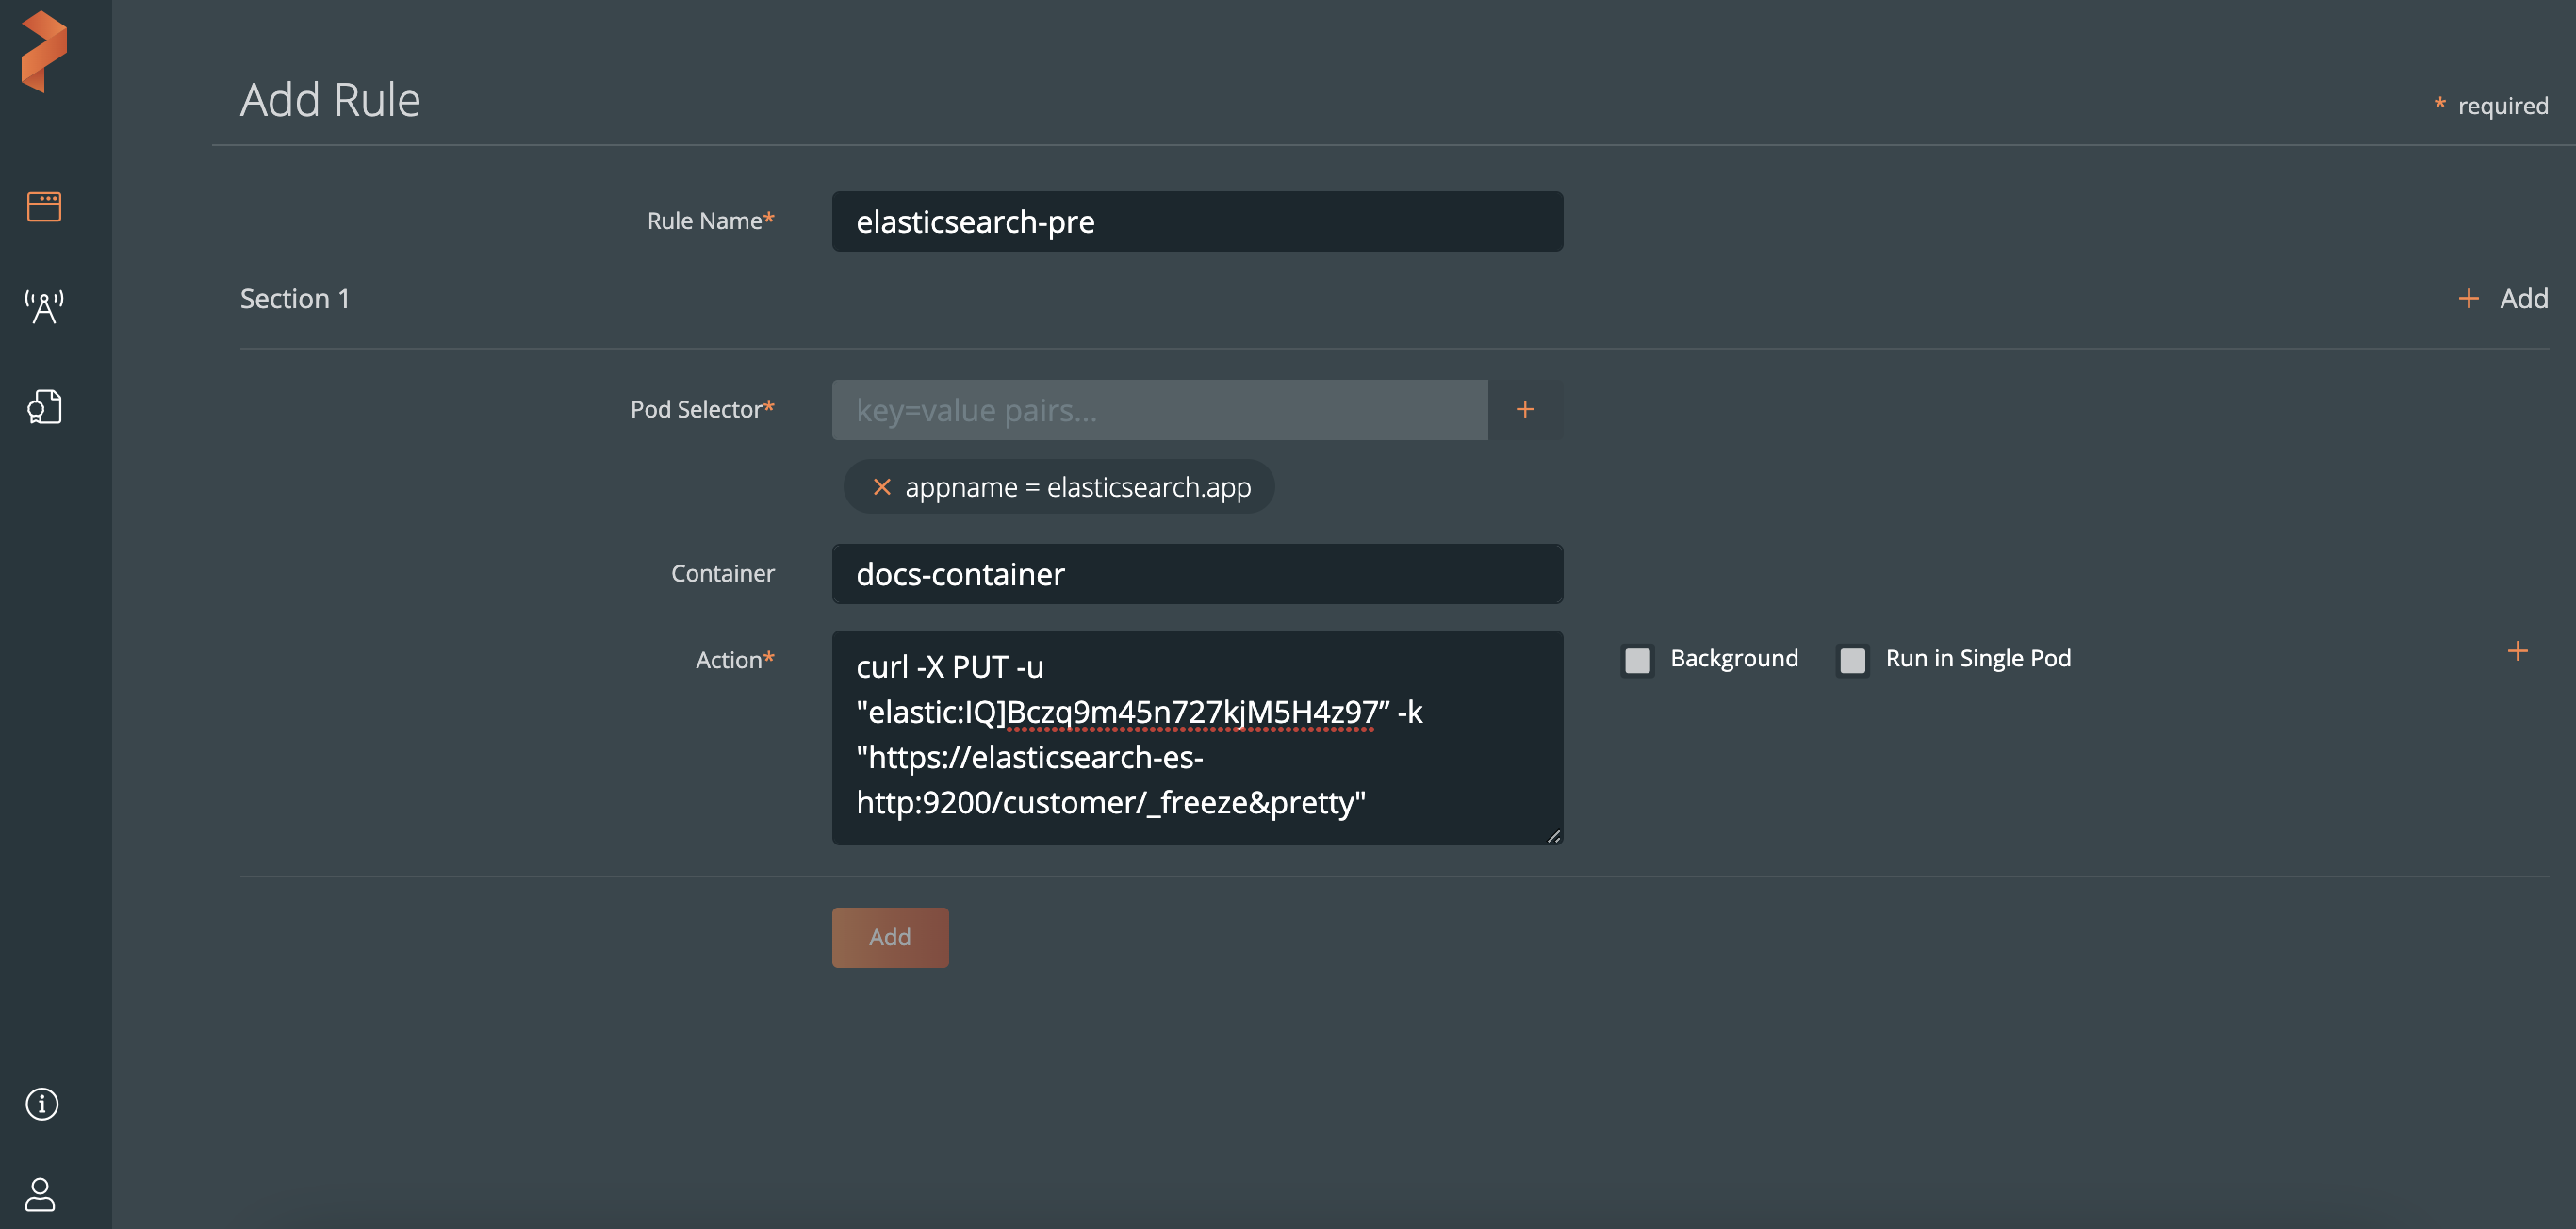Click inside the Action command textarea
Viewport: 2576px width, 1229px height.
1196,736
